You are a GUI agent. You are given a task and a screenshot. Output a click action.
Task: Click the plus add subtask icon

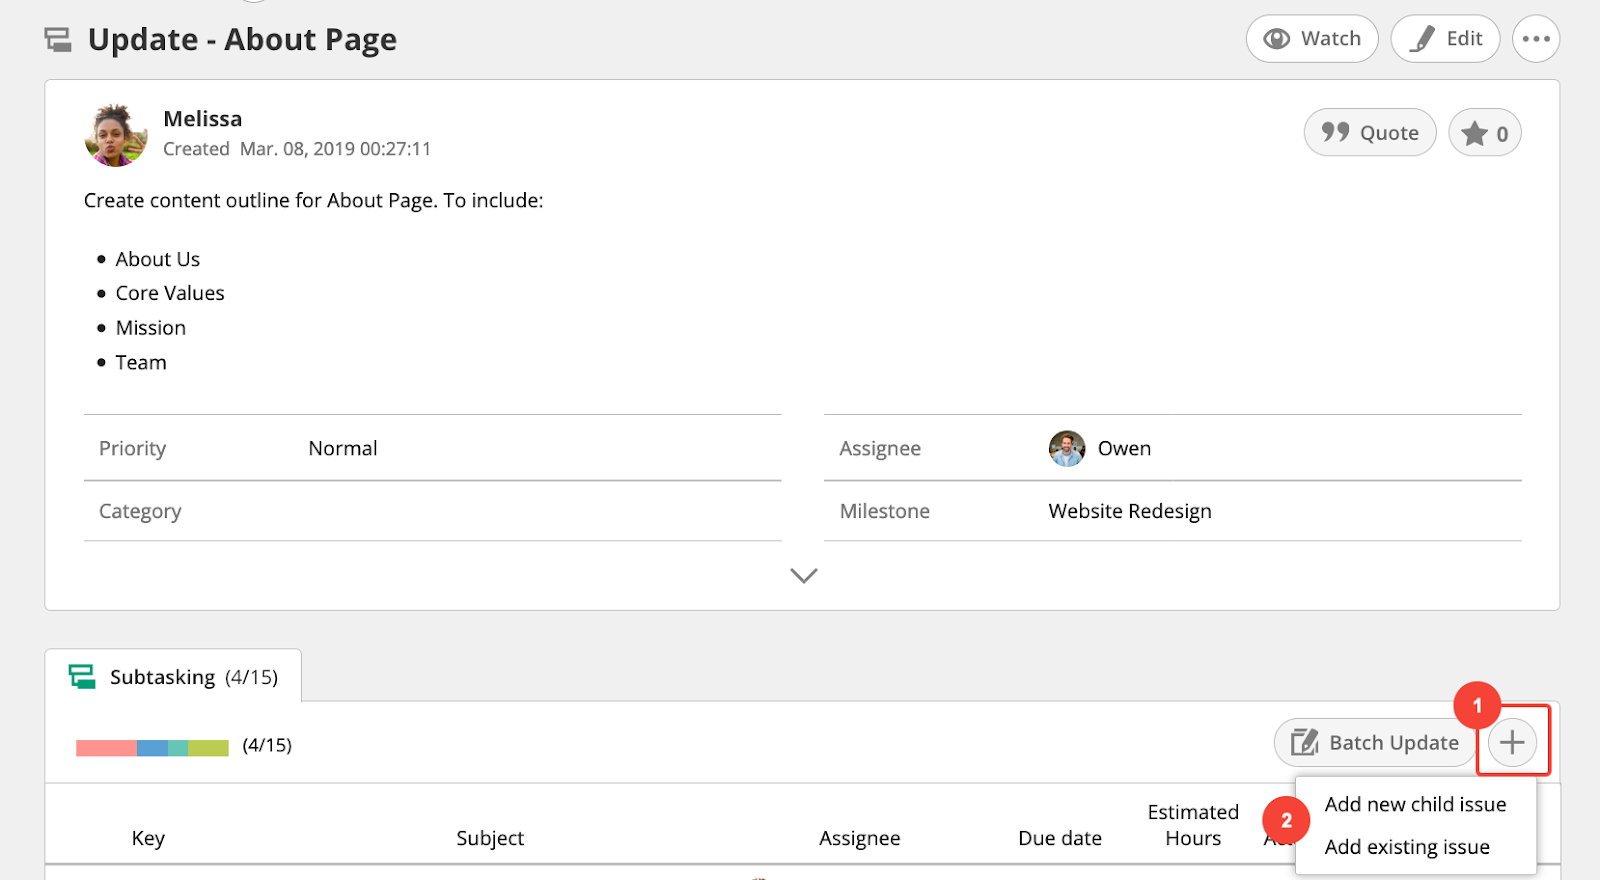tap(1512, 743)
